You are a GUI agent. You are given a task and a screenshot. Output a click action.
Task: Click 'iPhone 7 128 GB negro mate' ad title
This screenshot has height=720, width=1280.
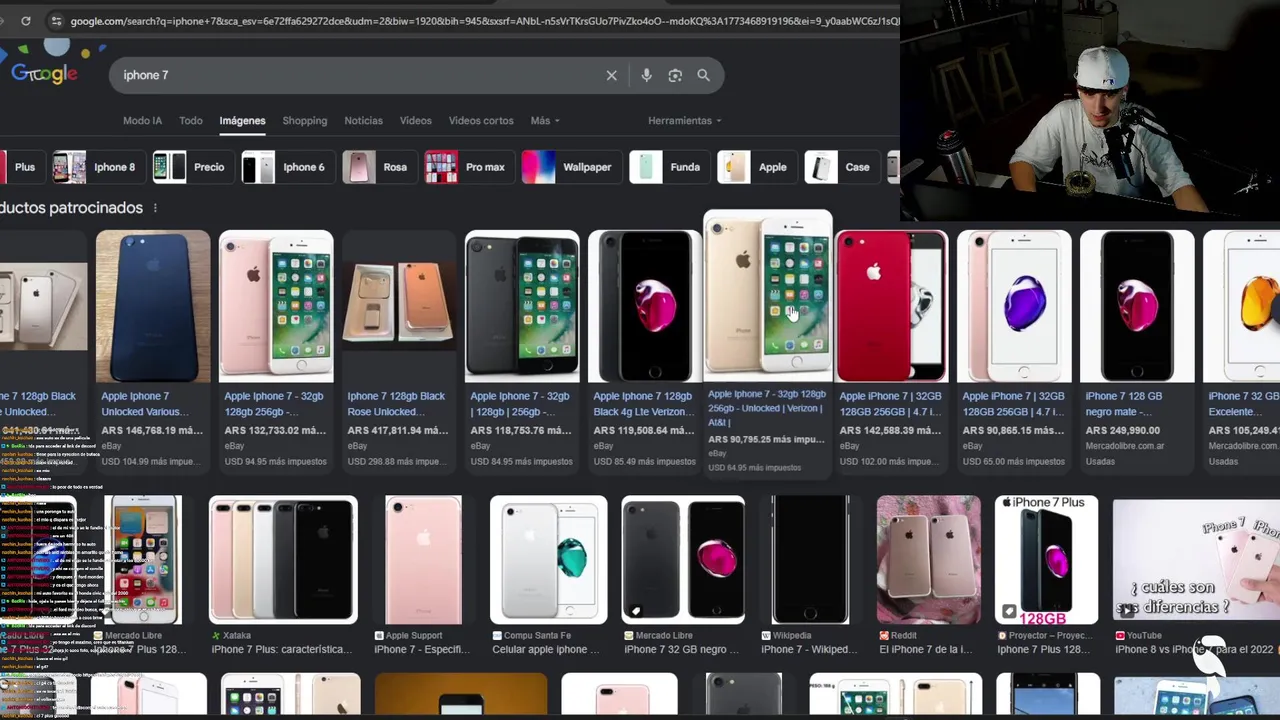1125,404
